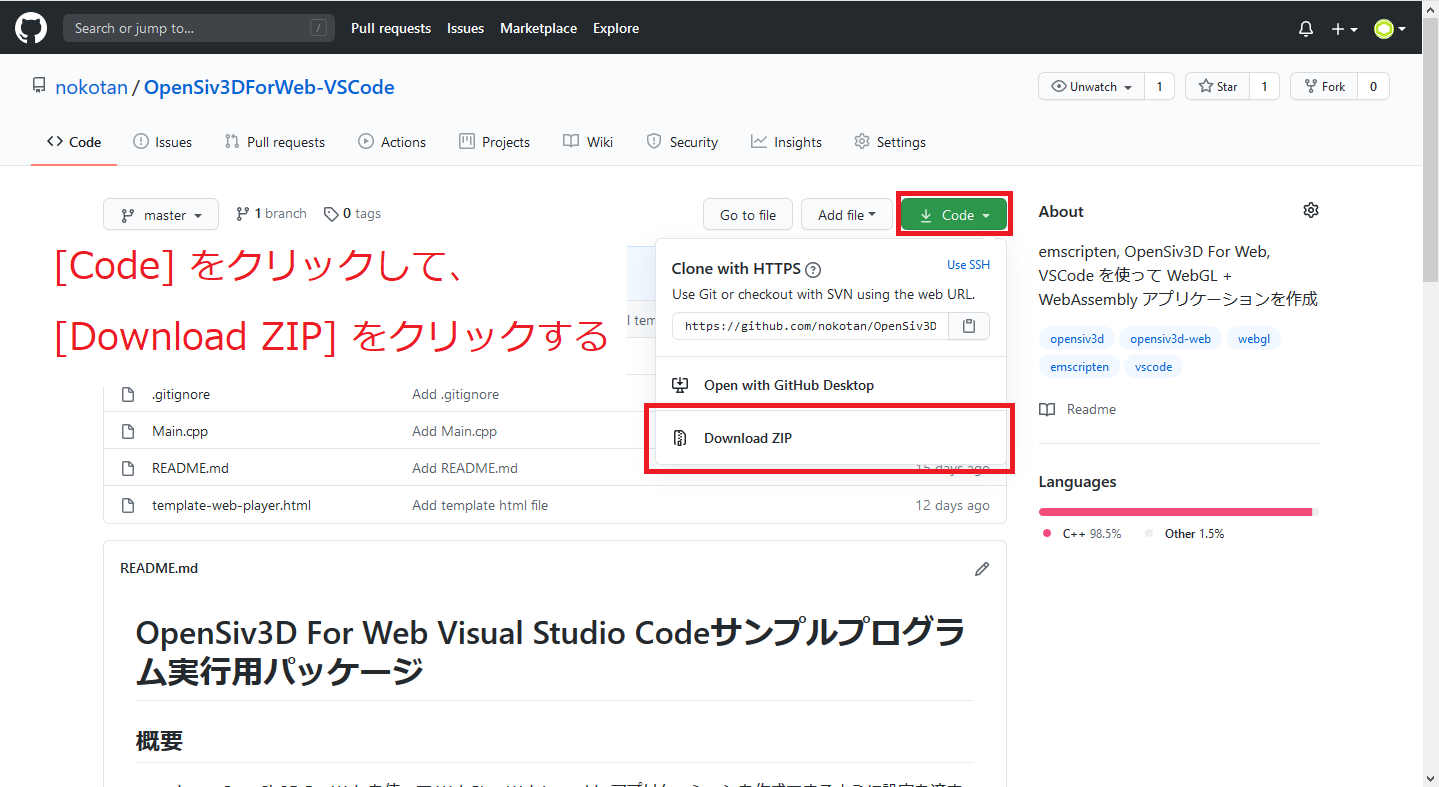Screen dimensions: 1439x787
Task: Click the fork count 0
Action: pos(1373,87)
